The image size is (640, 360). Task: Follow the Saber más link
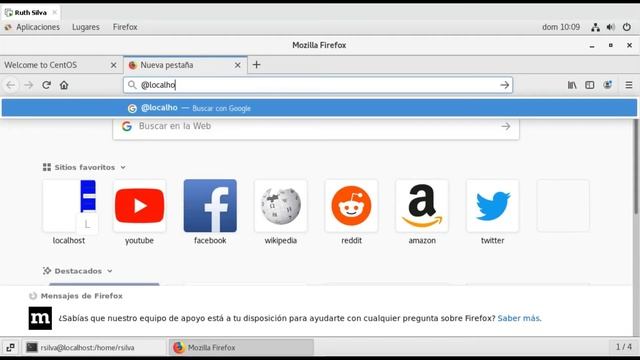point(518,318)
